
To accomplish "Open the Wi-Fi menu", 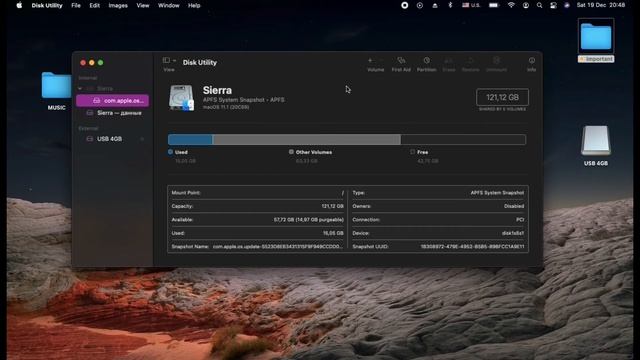I will [511, 5].
